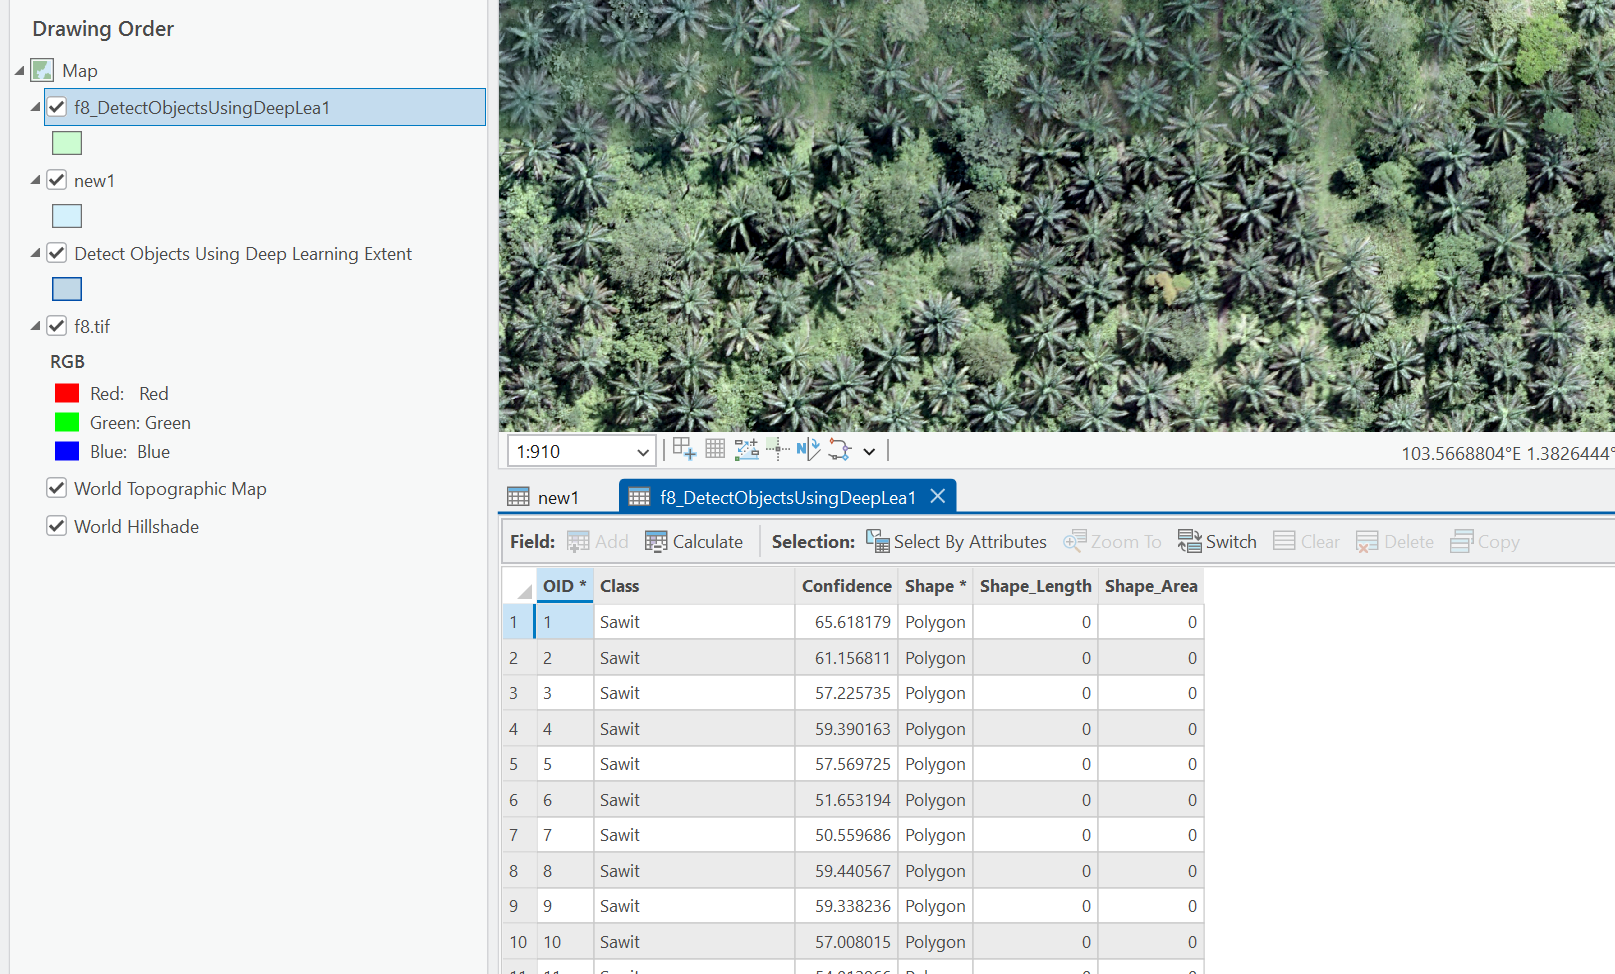Disable World Hillshade layer checkbox
The image size is (1615, 974).
click(x=57, y=526)
